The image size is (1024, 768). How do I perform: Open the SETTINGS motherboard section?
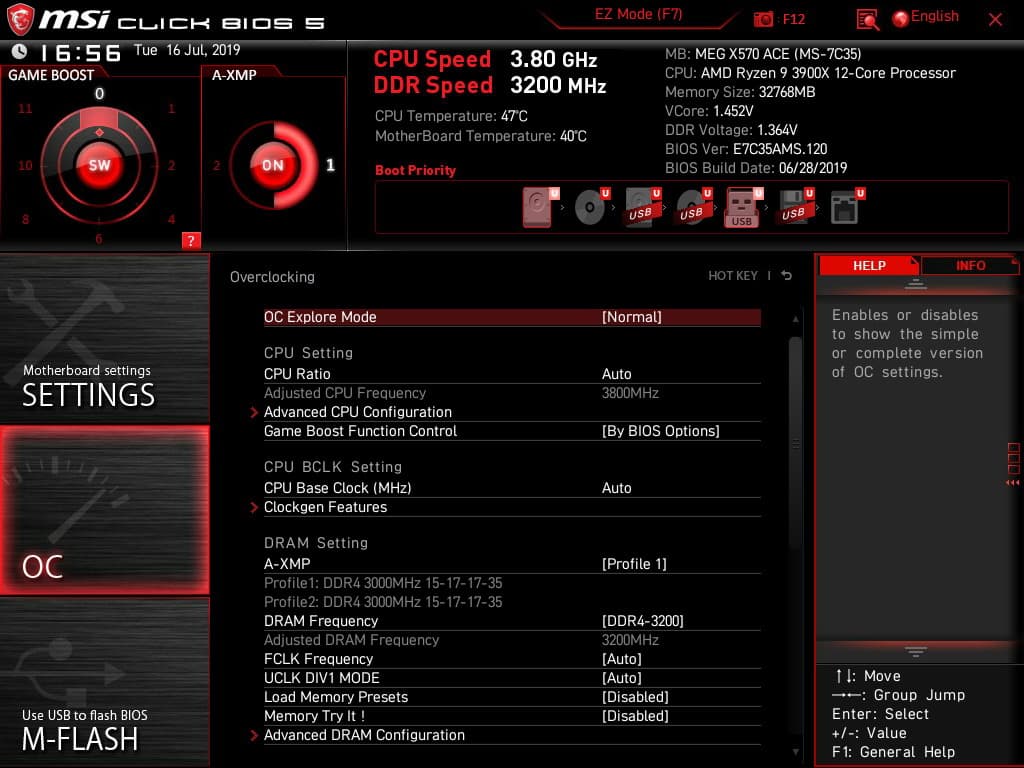[x=104, y=338]
